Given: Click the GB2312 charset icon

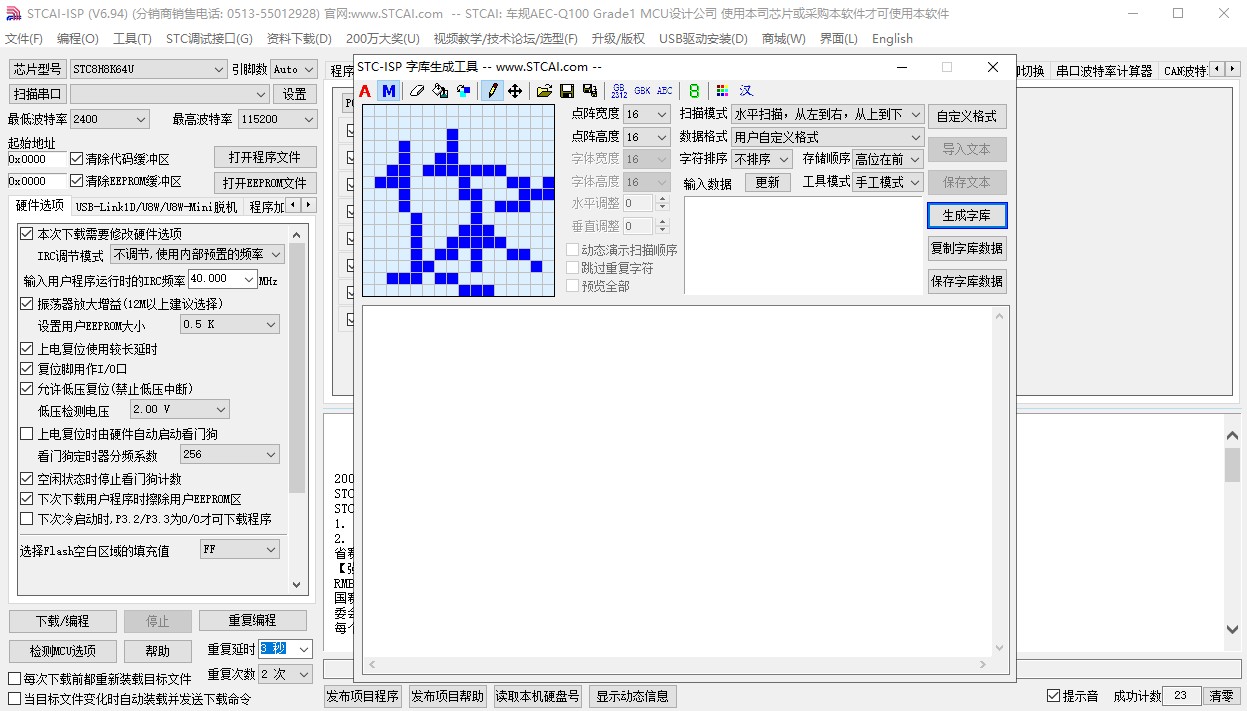Looking at the screenshot, I should (619, 91).
